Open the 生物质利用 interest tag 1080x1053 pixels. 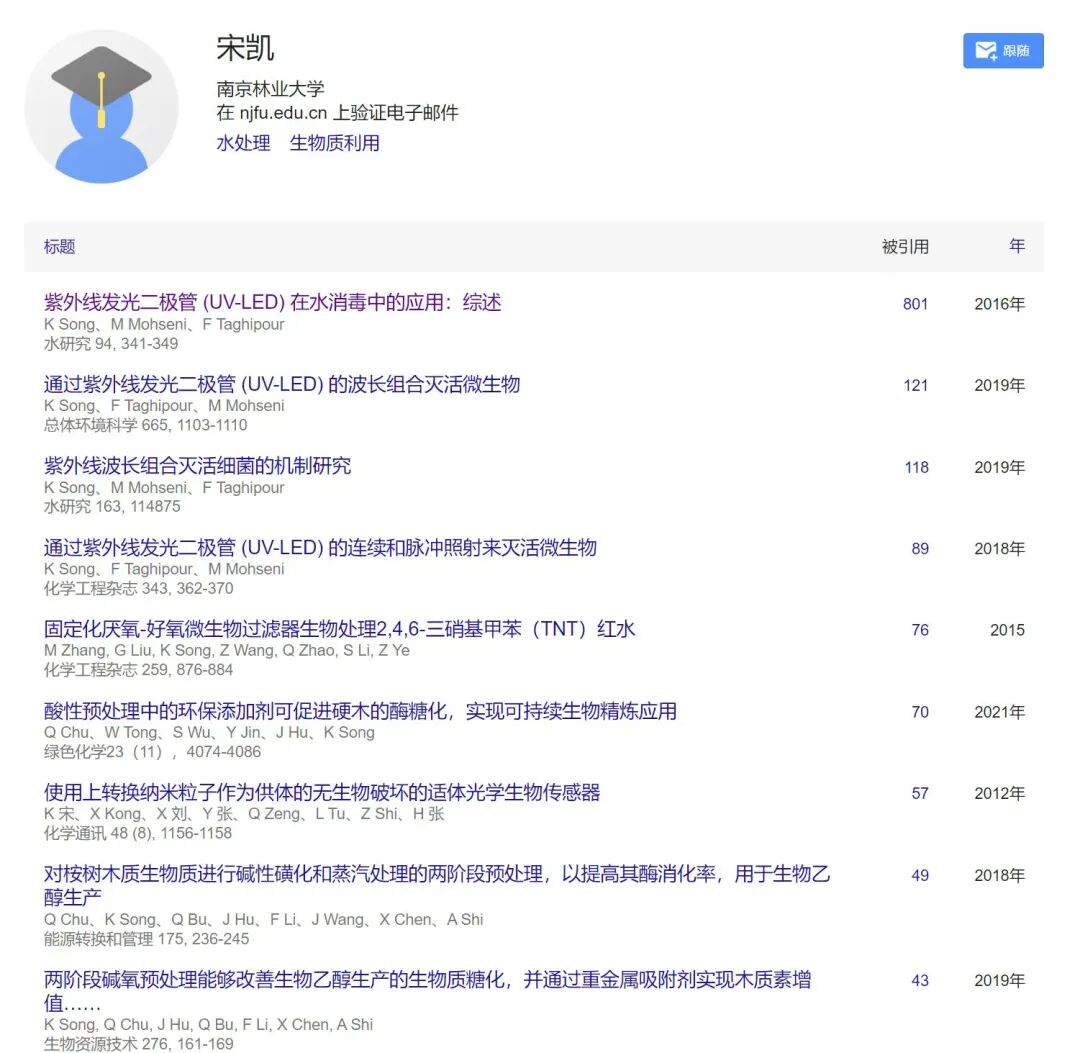334,143
